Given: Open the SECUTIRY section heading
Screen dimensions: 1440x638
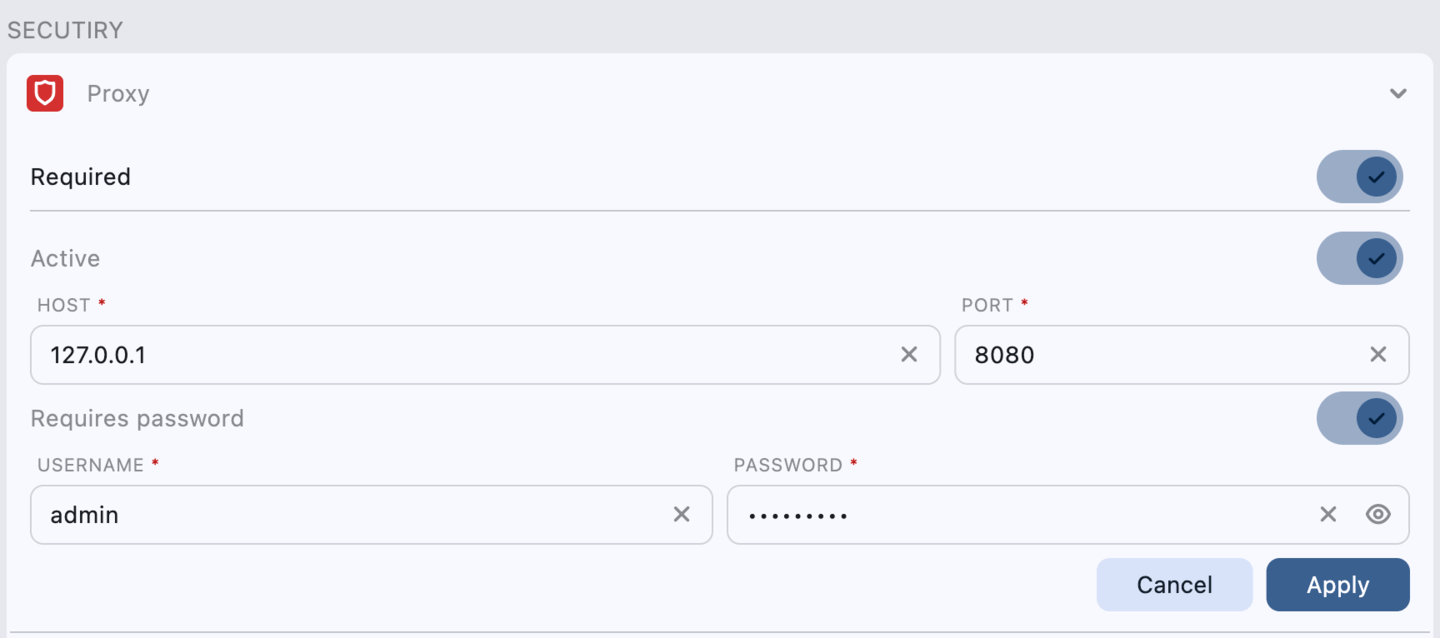Looking at the screenshot, I should click(x=65, y=30).
